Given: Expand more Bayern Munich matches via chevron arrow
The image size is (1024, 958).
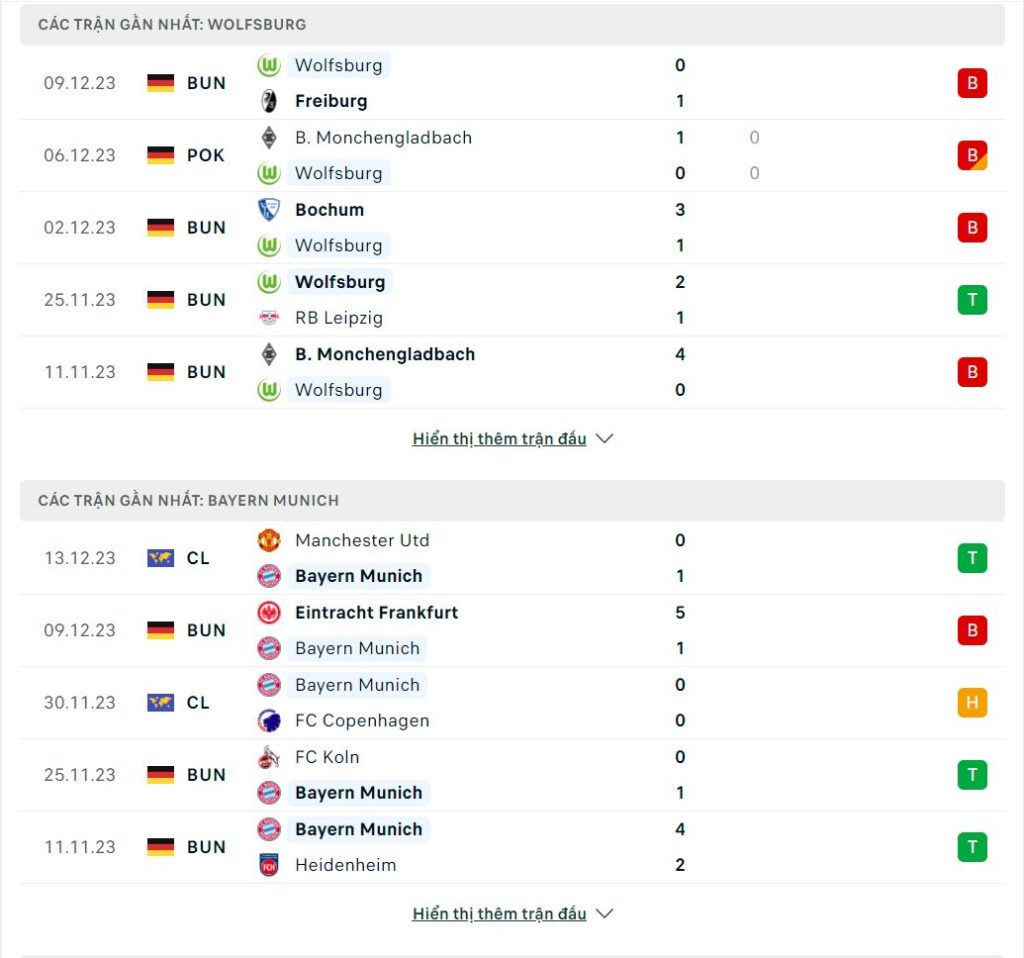Looking at the screenshot, I should coord(605,913).
